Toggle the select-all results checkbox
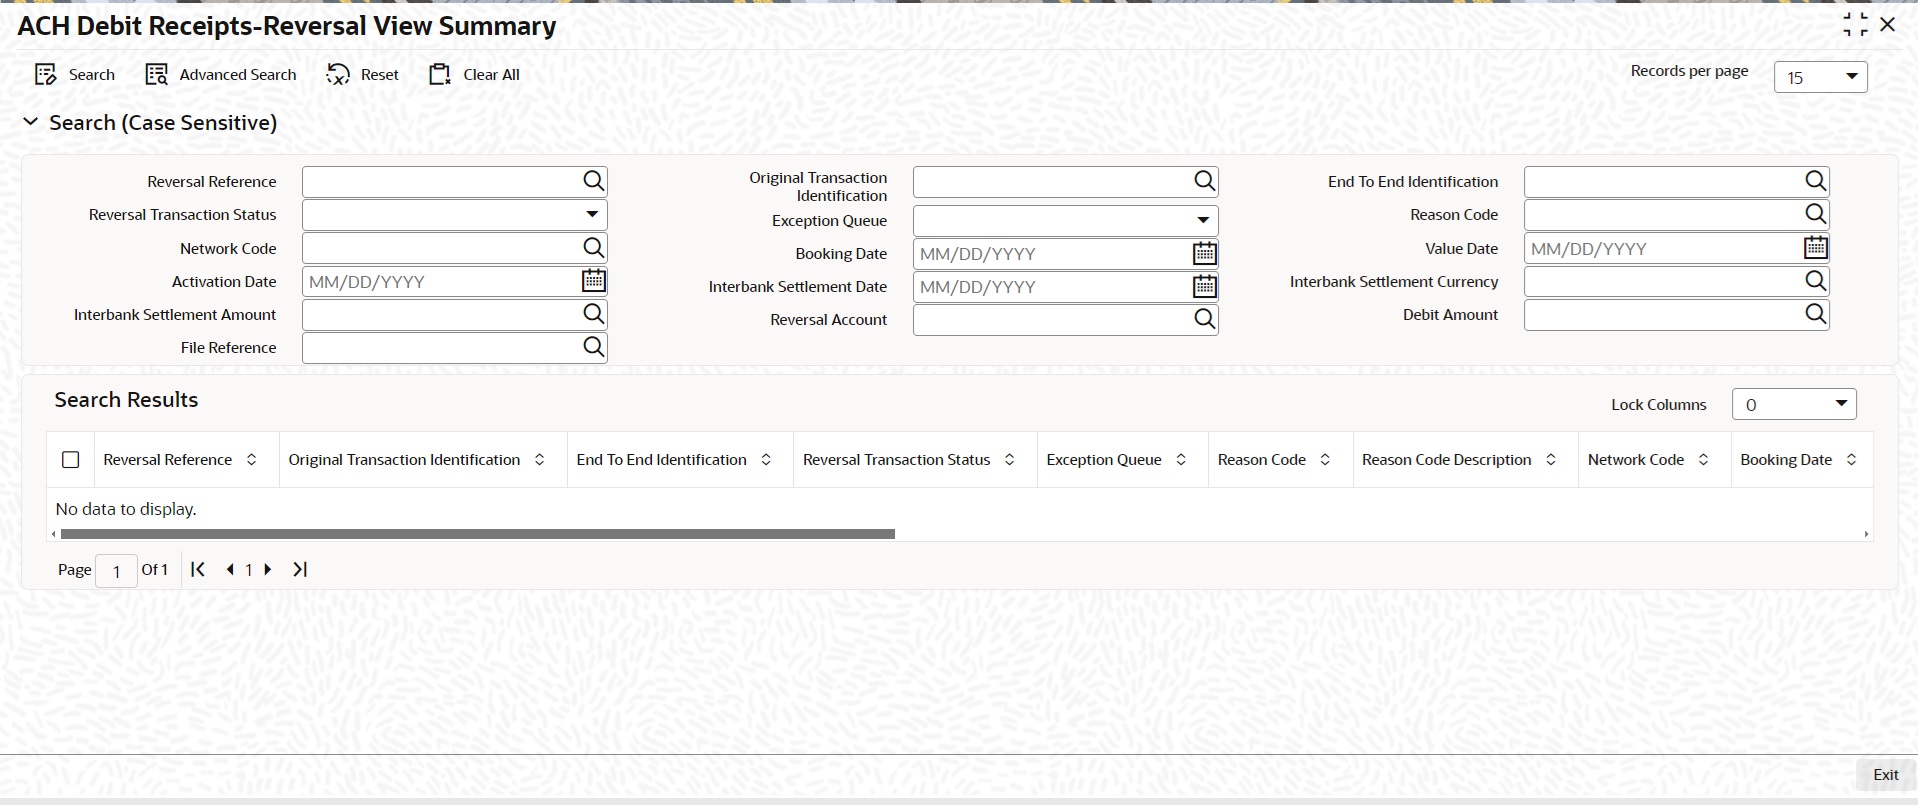Screen dimensions: 1918x805 [x=70, y=460]
